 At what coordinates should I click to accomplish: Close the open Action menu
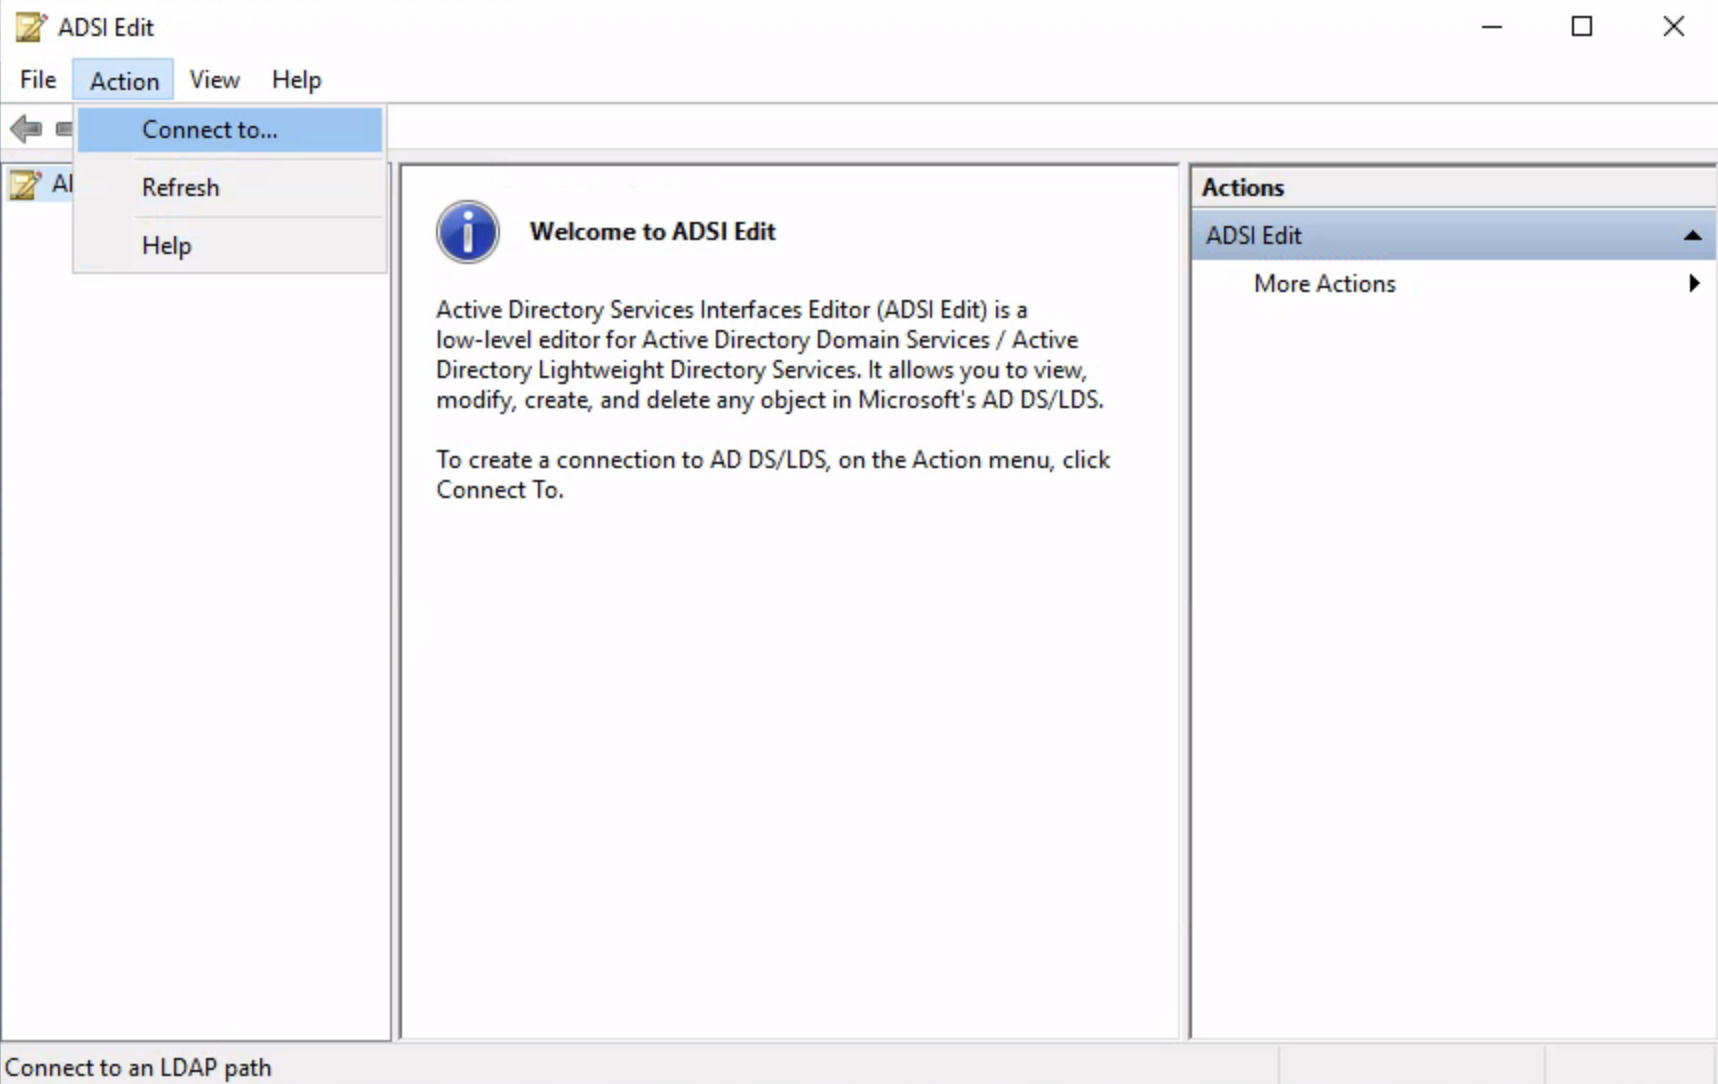point(124,80)
